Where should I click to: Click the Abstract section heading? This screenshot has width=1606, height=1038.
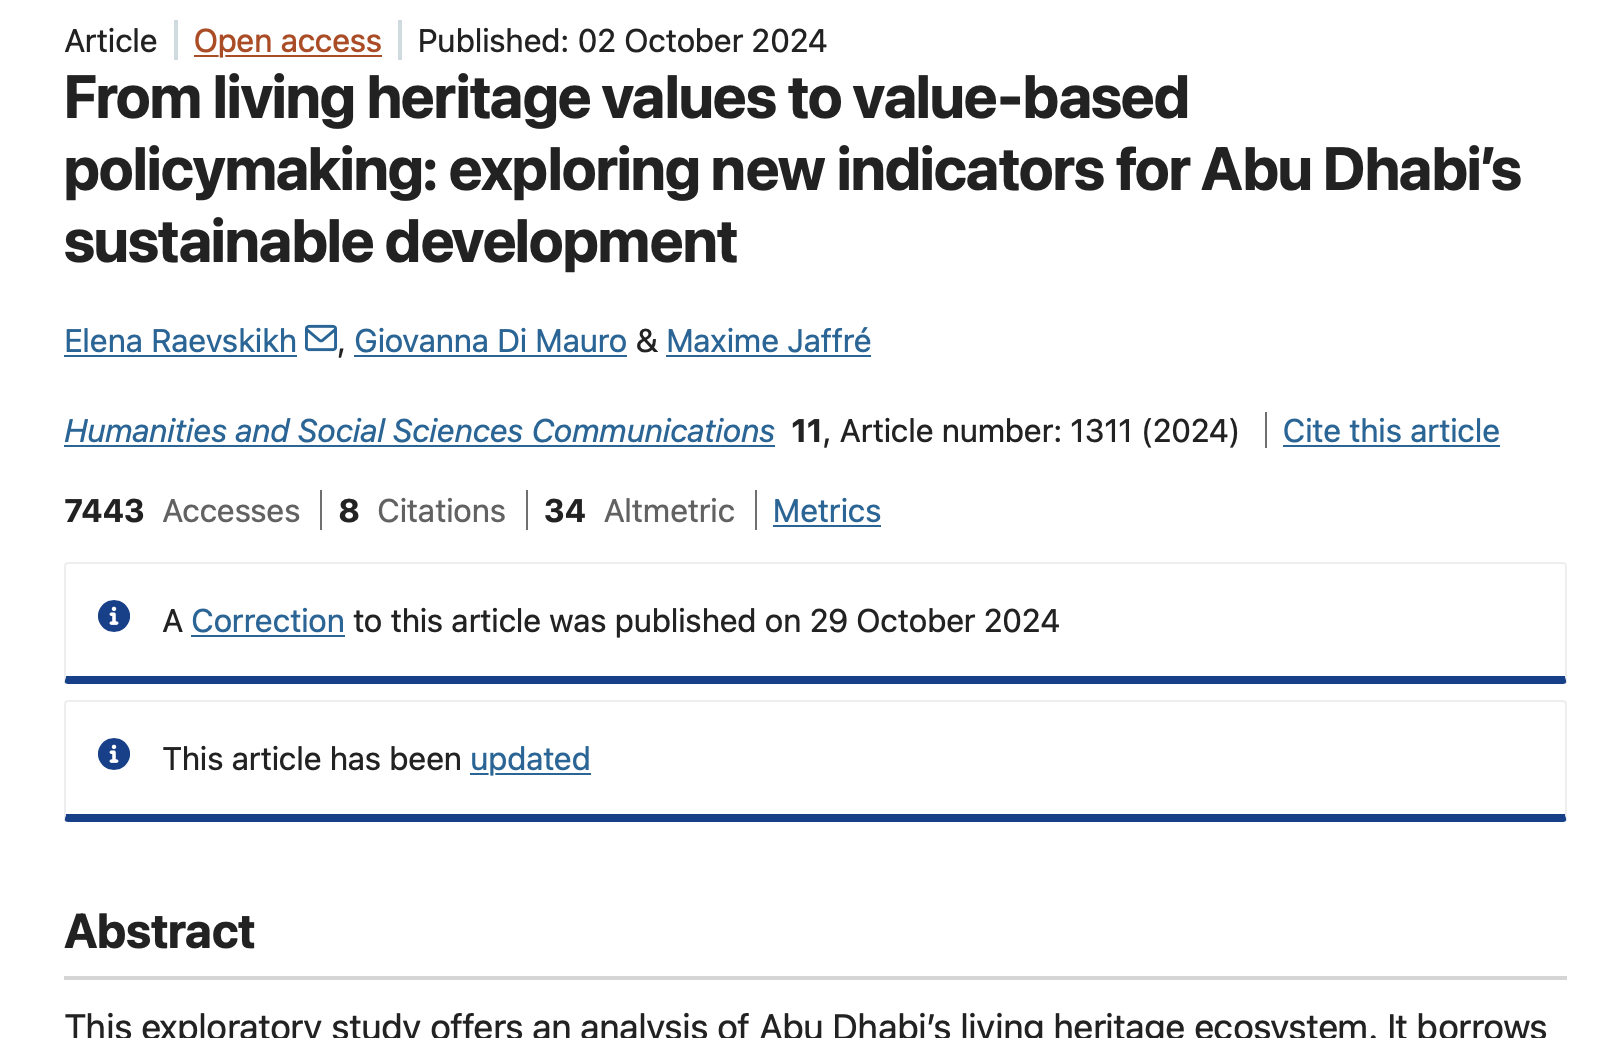point(160,931)
